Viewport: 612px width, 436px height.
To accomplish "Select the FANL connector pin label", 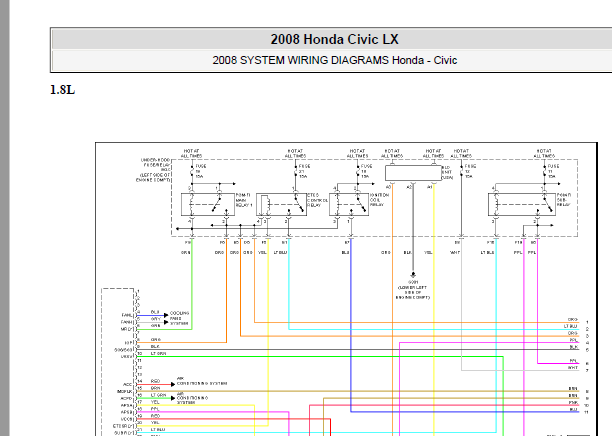I will (127, 315).
